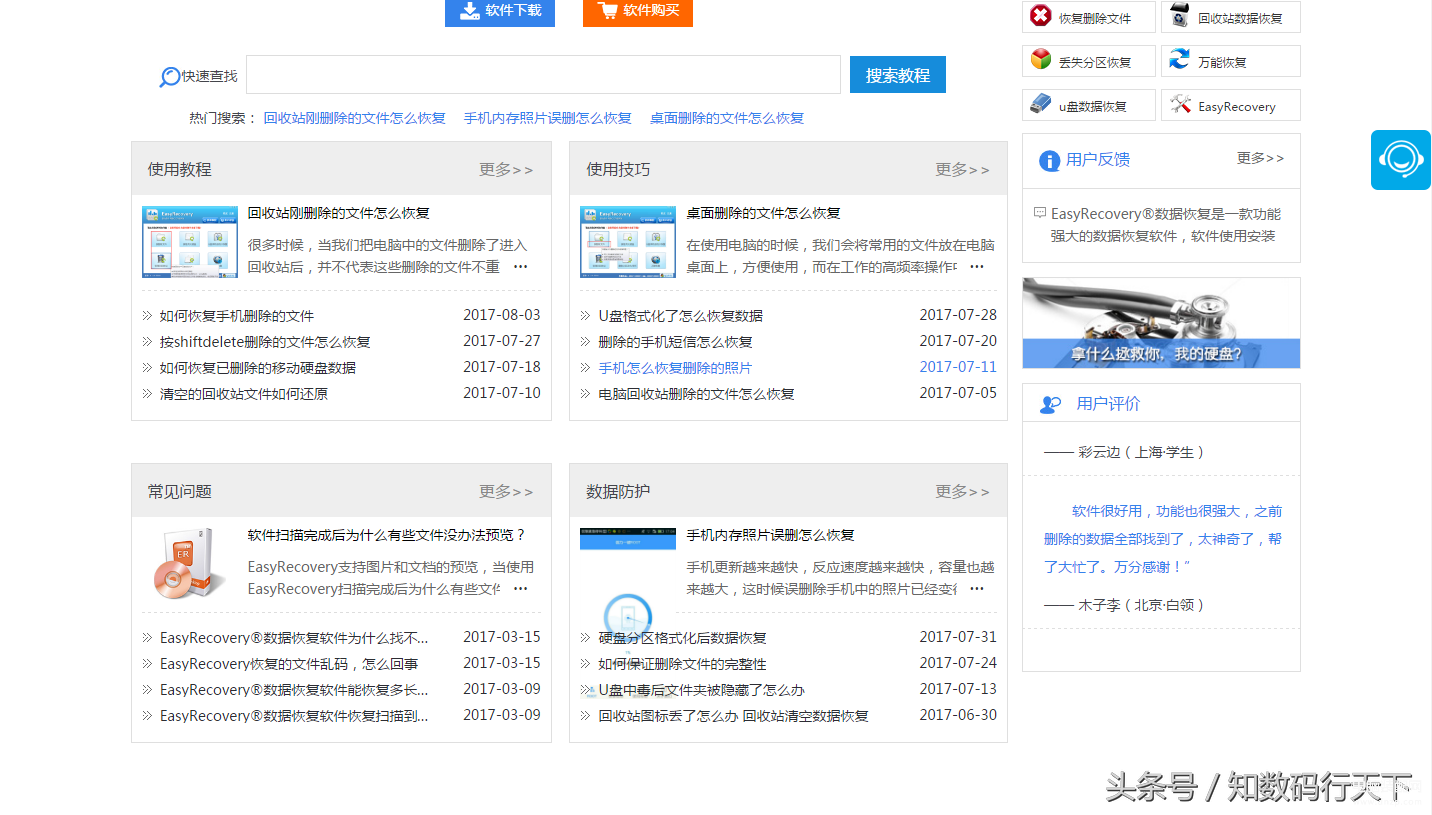
Task: Click the feedback text EasyRecovery®数据恢复是一款功能
Action: tap(1166, 214)
